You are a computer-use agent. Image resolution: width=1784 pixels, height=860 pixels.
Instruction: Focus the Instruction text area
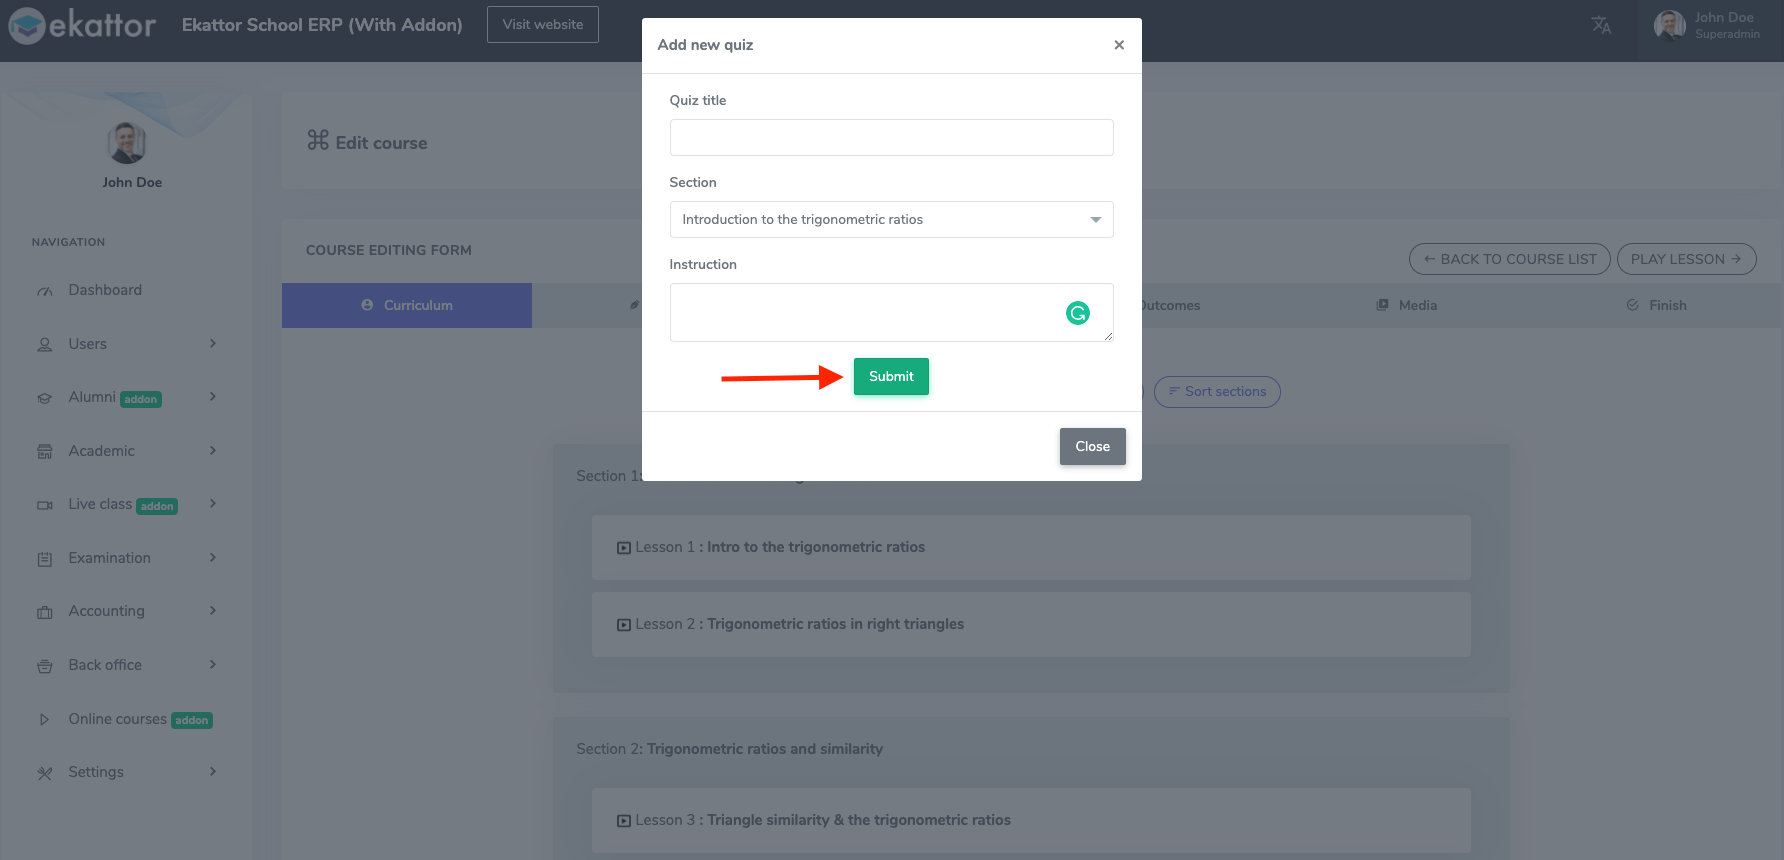coord(891,312)
